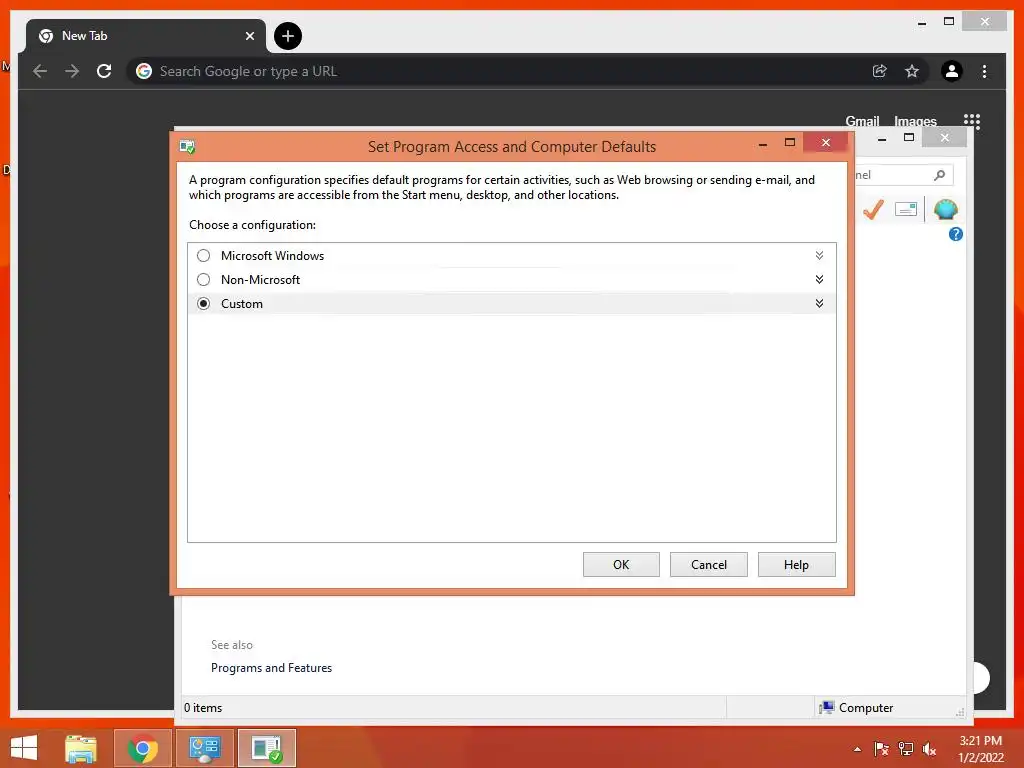Expand the Non-Microsoft configuration chevron
This screenshot has width=1024, height=768.
point(819,280)
